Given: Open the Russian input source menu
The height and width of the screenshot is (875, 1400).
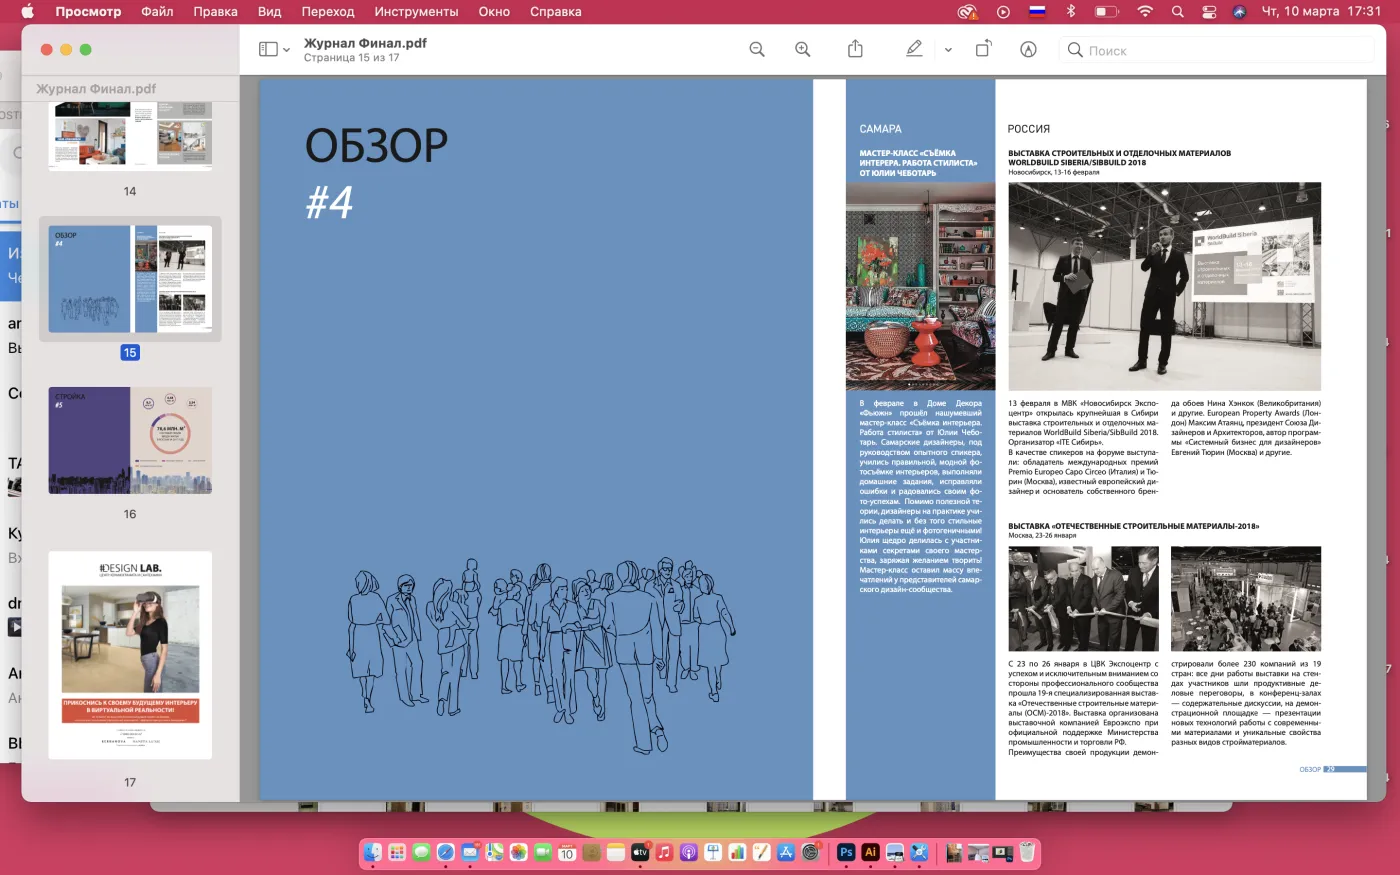Looking at the screenshot, I should point(1037,12).
